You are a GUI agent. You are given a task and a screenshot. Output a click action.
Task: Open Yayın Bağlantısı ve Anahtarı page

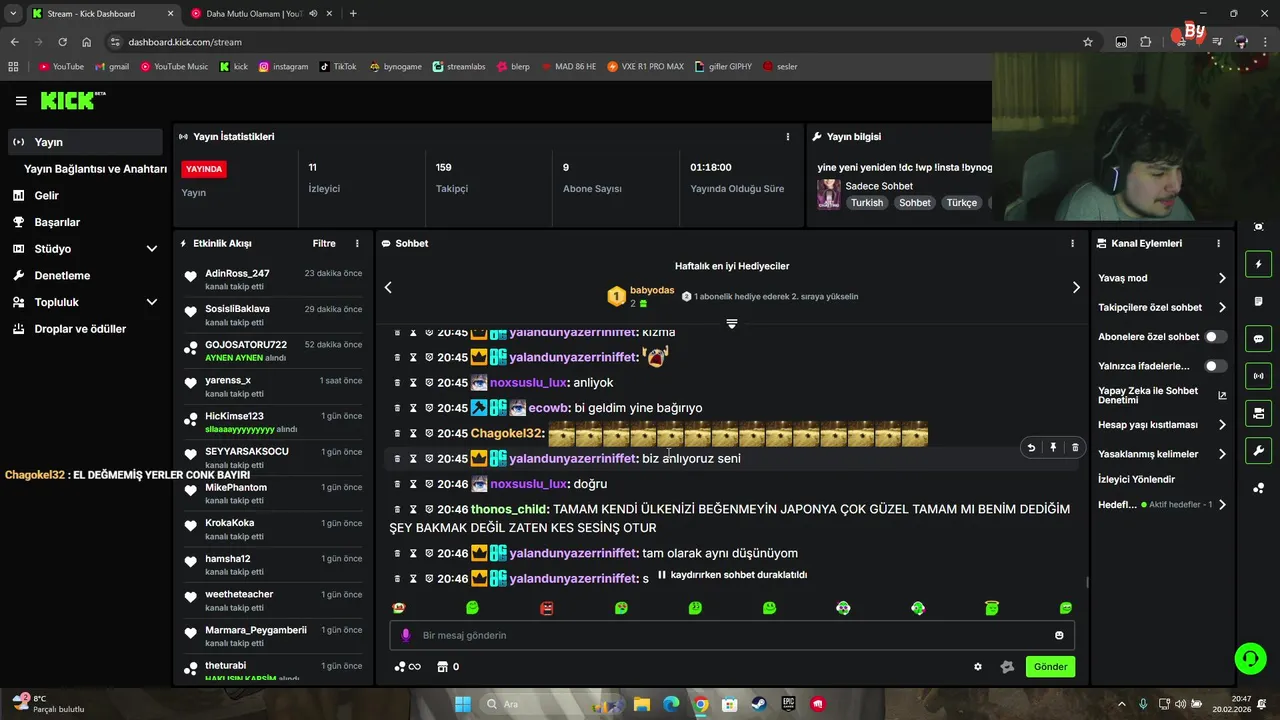coord(95,169)
